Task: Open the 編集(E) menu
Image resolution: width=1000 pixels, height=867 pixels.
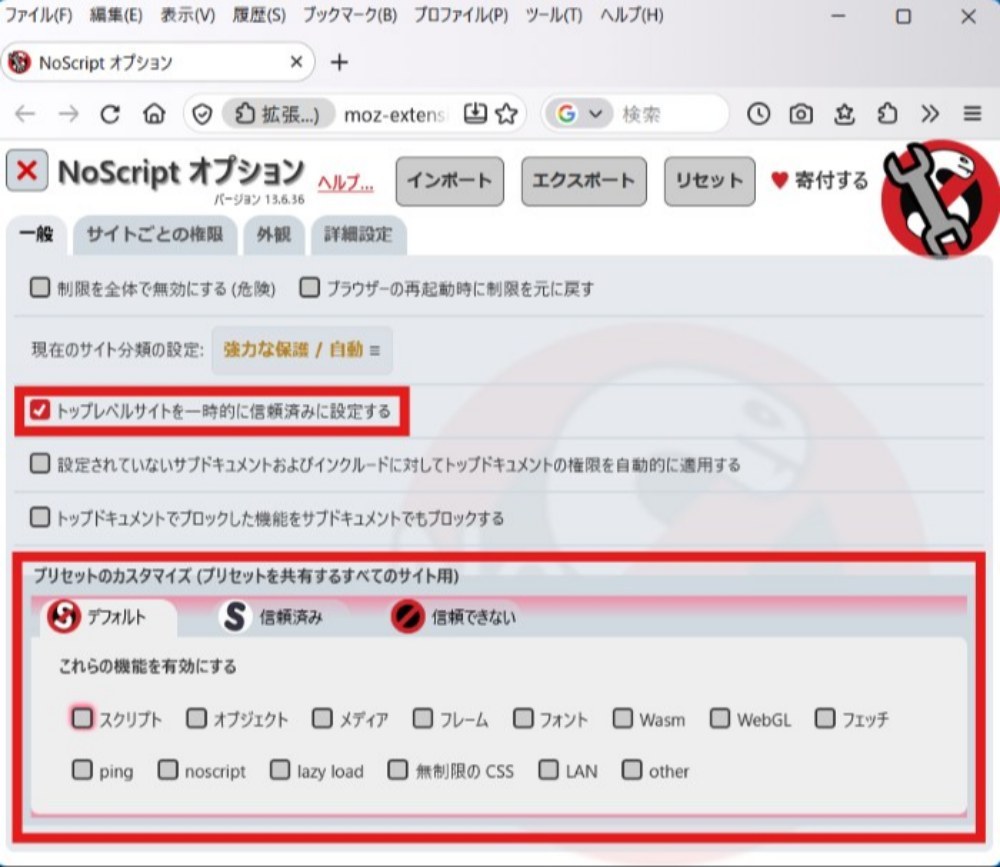Action: pos(116,15)
